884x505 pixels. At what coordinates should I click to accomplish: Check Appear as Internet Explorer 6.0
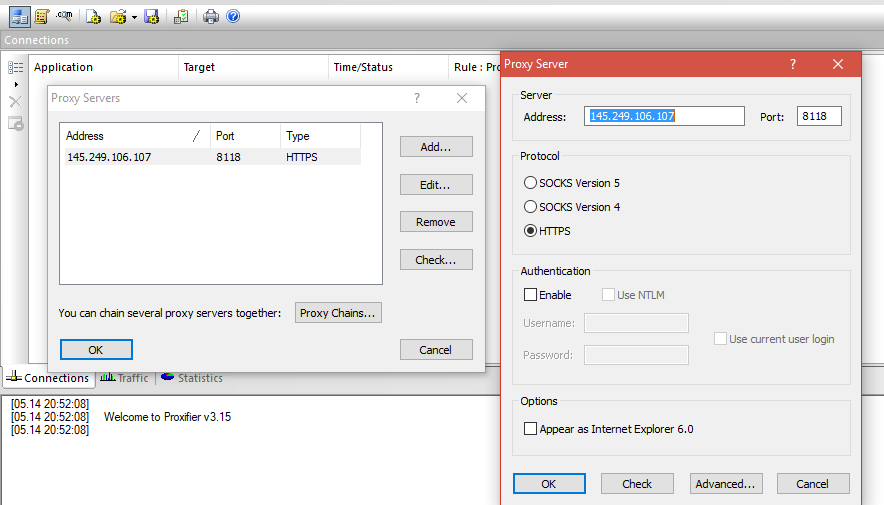(531, 429)
